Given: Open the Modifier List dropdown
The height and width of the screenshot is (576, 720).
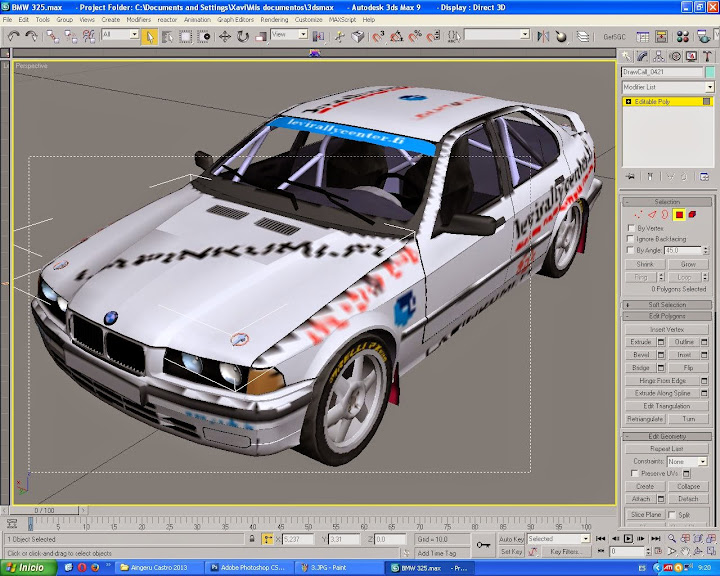Looking at the screenshot, I should pos(668,87).
